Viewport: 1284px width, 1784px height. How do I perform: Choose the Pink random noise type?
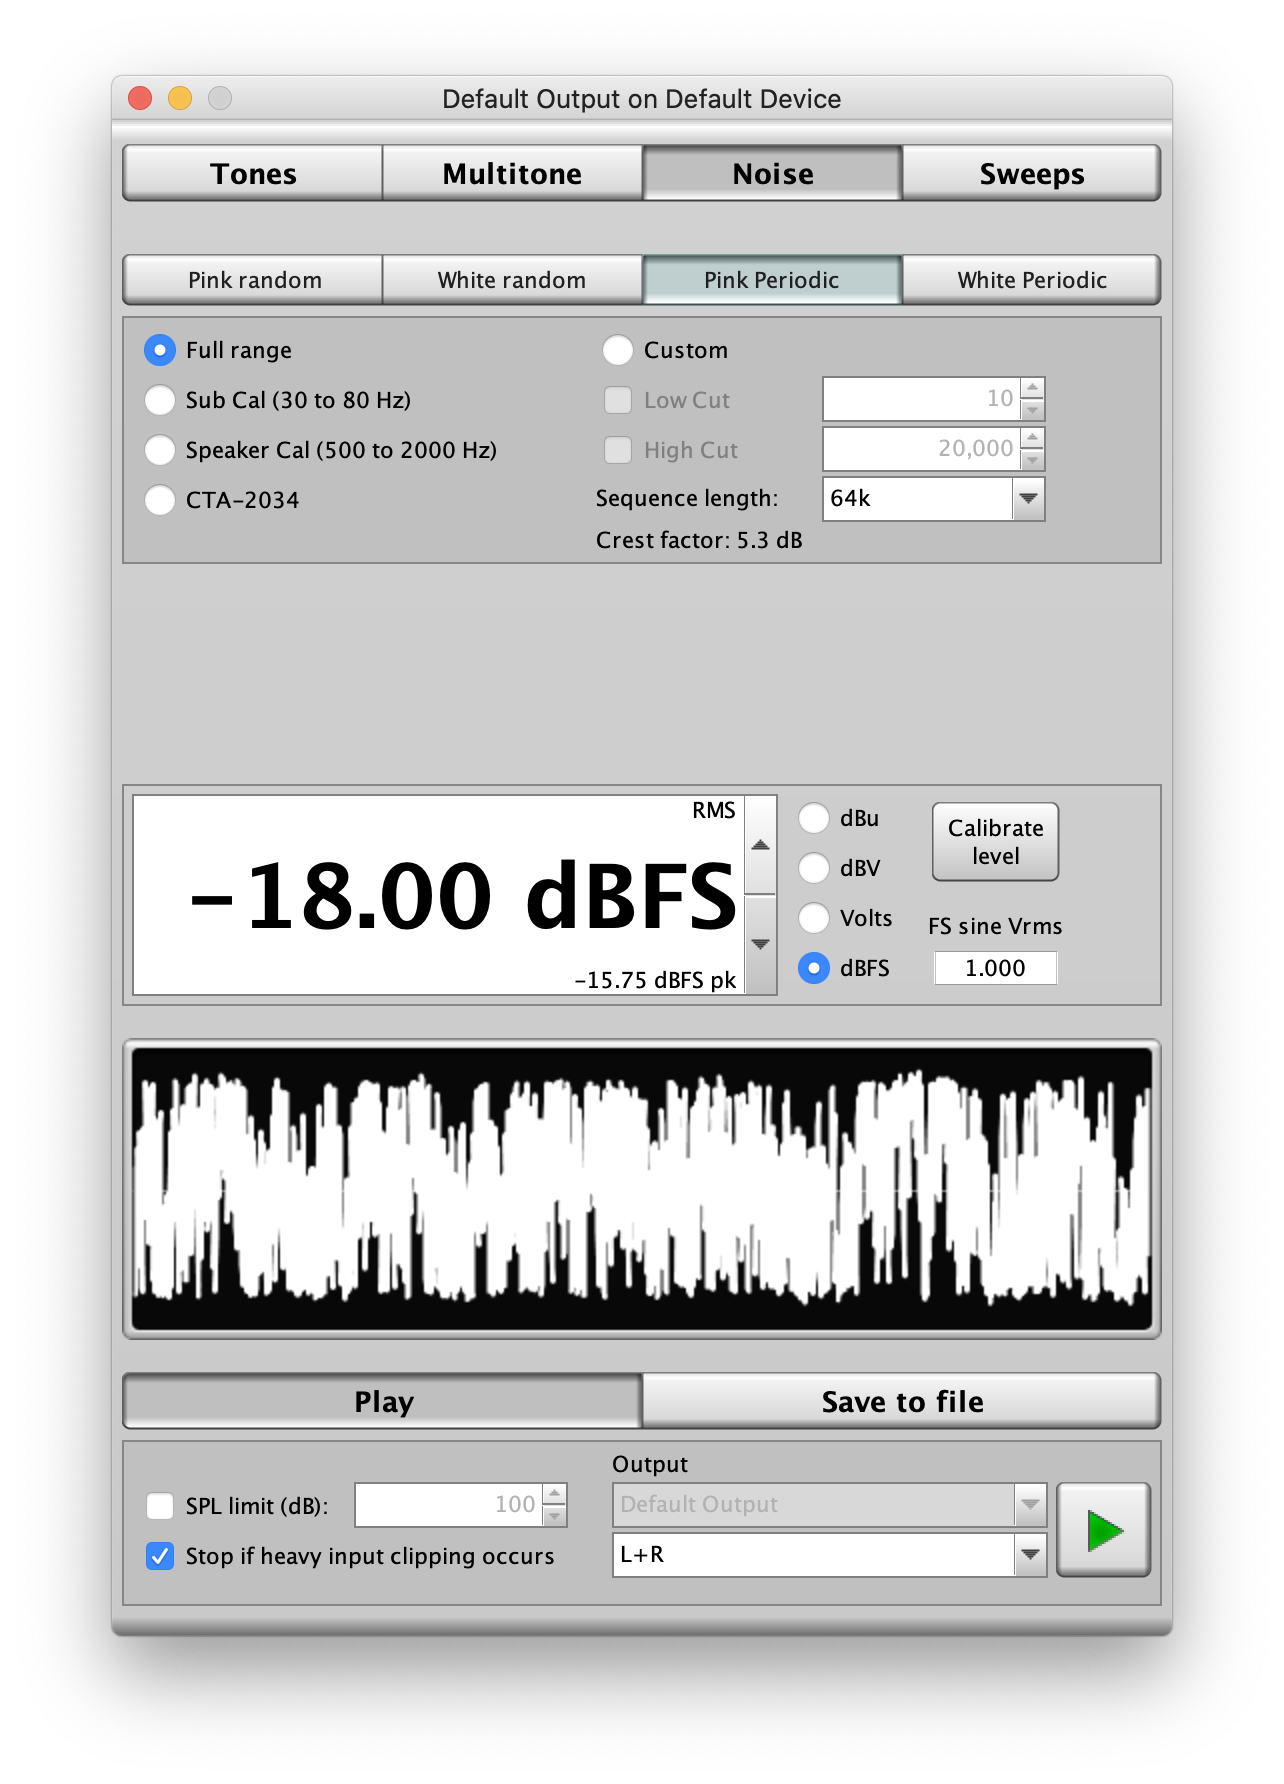coord(253,279)
